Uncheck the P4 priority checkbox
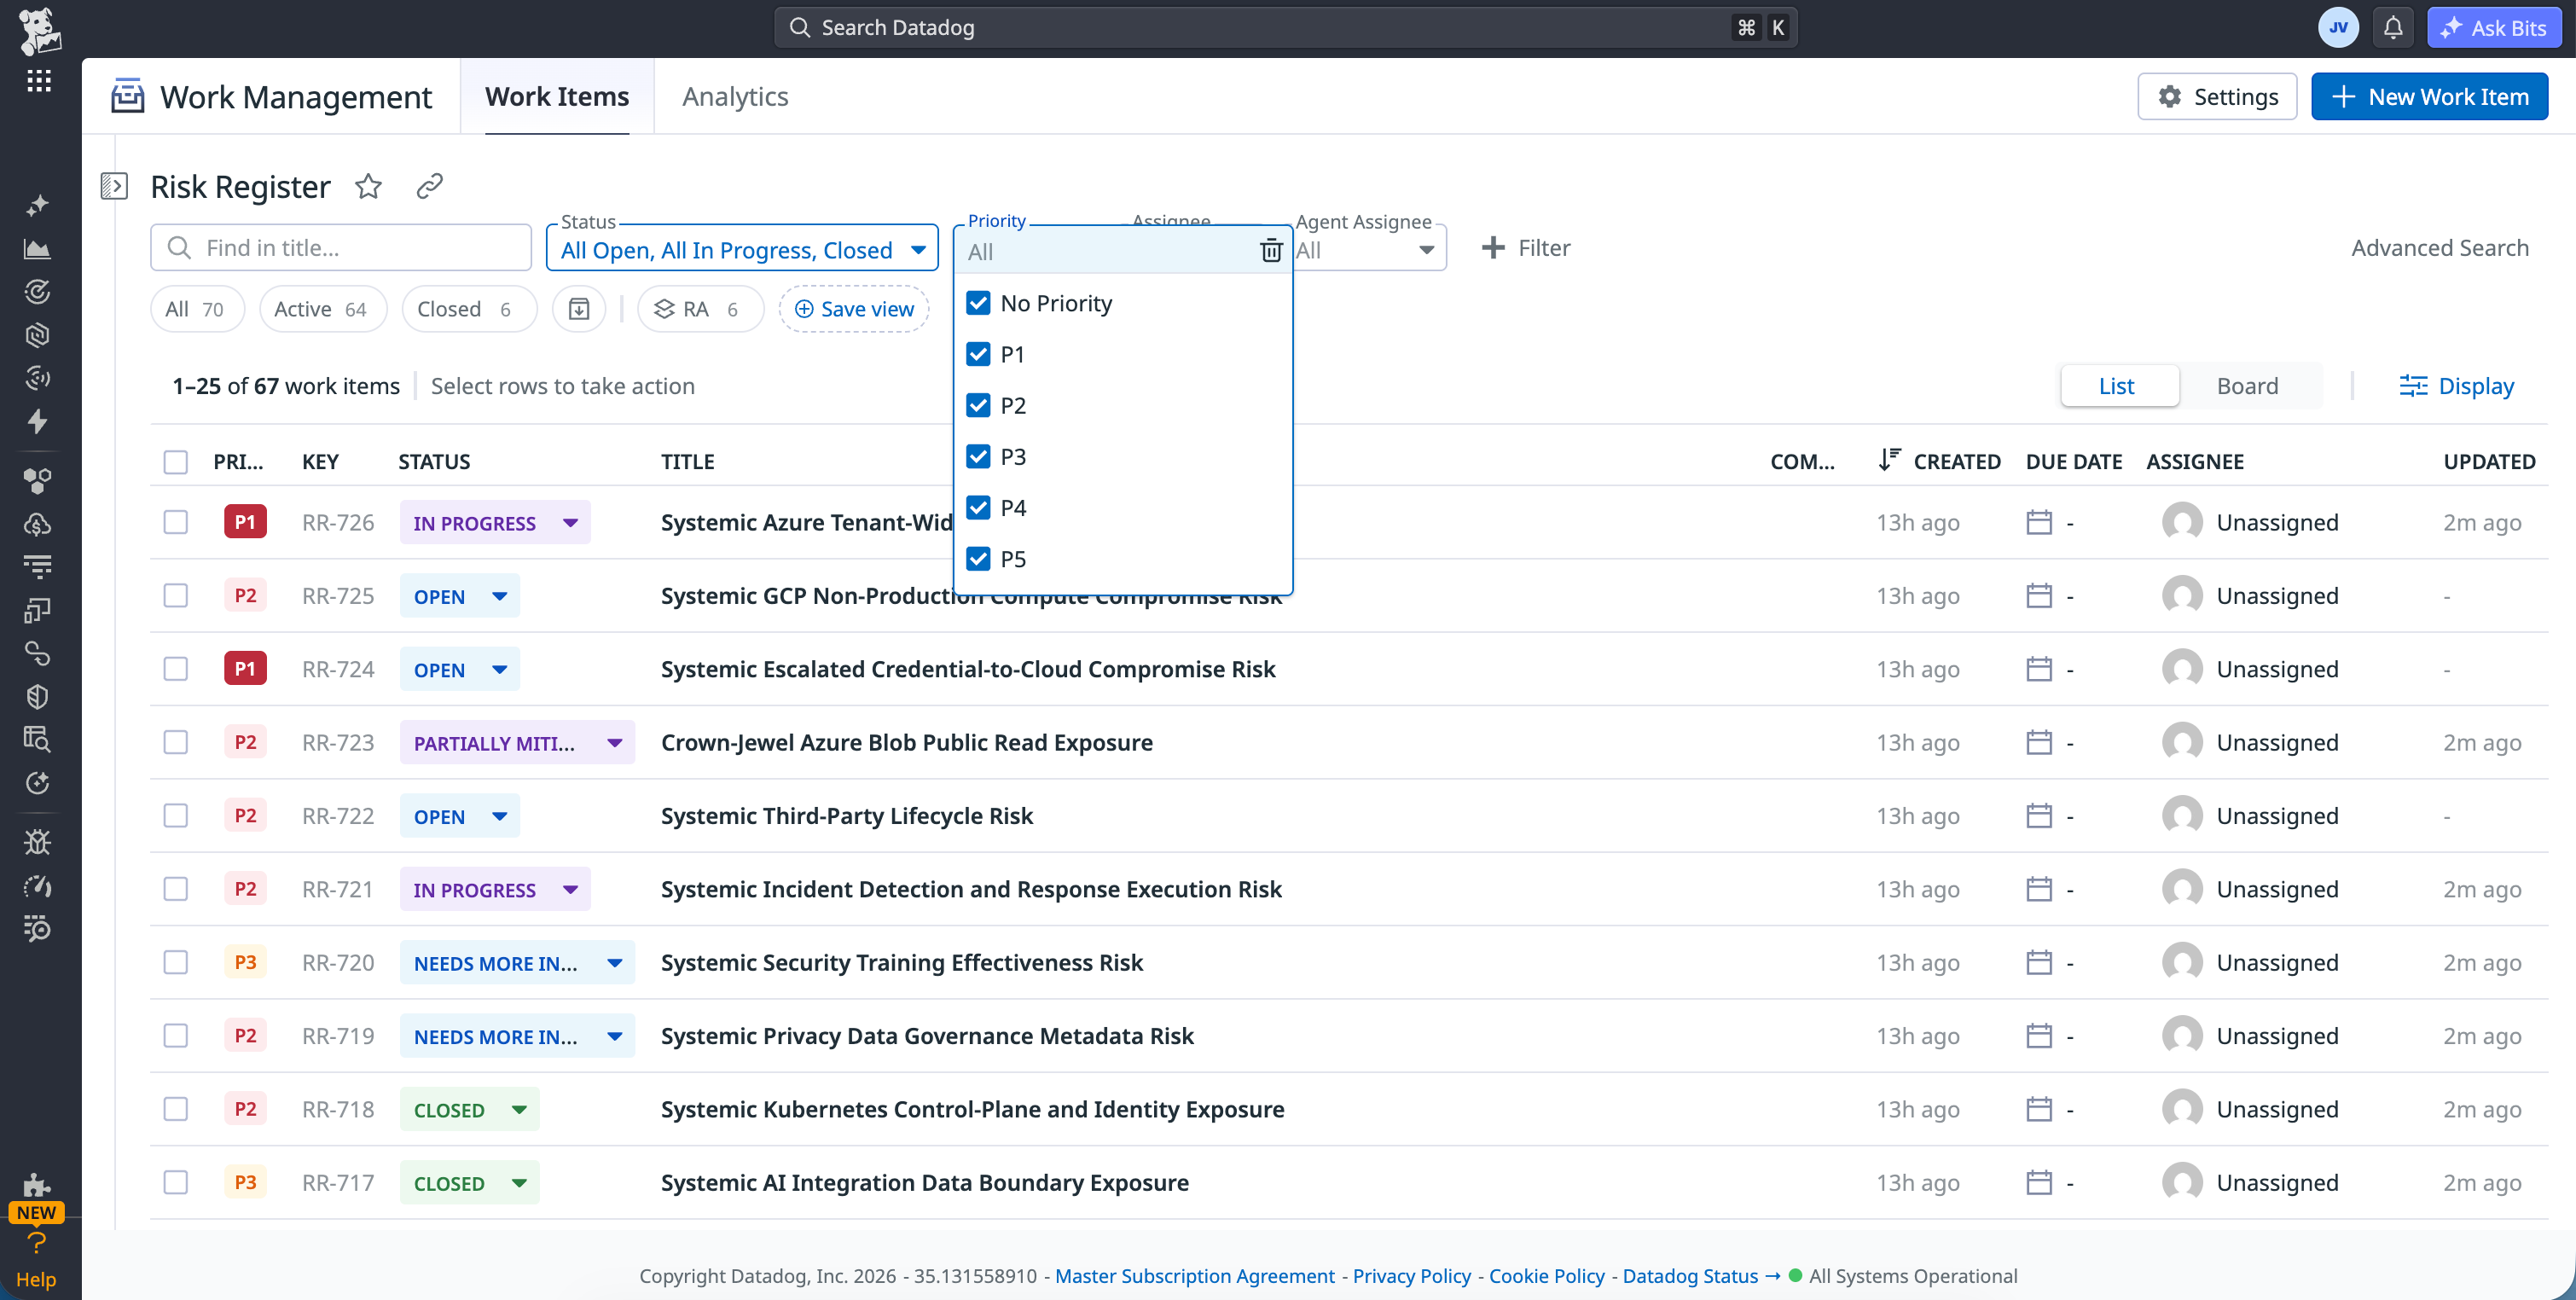 [978, 507]
